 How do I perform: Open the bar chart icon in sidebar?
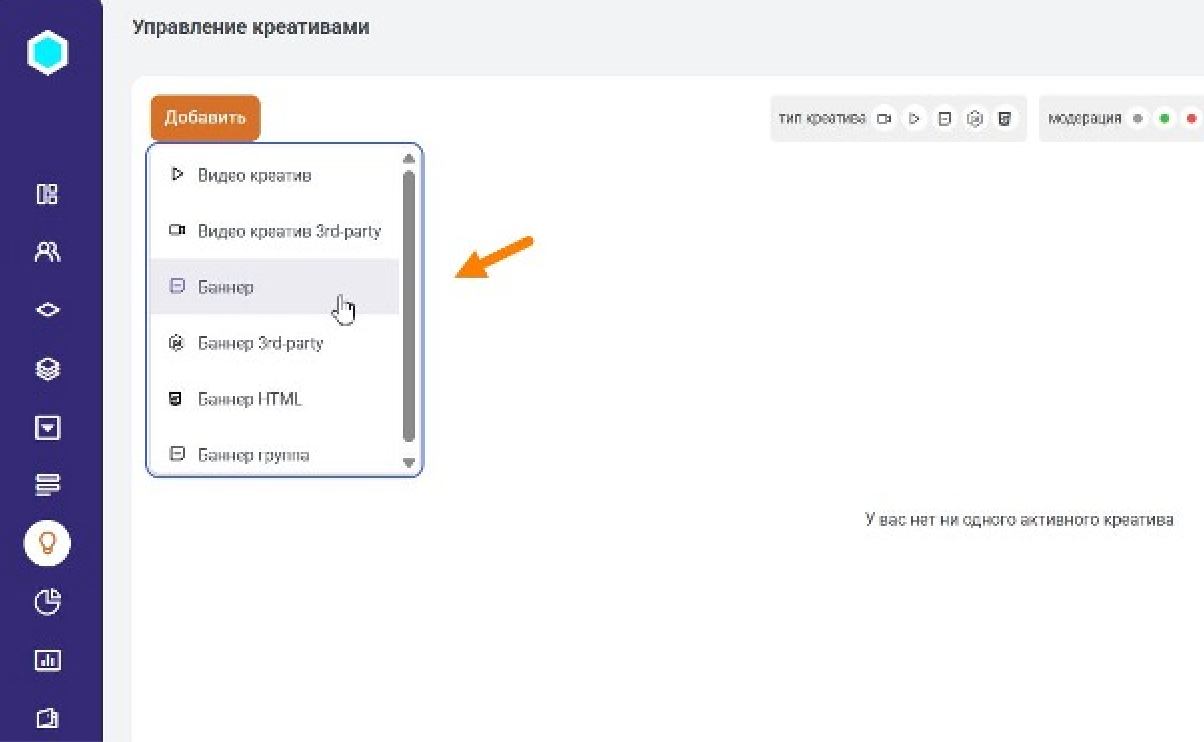pyautogui.click(x=47, y=660)
